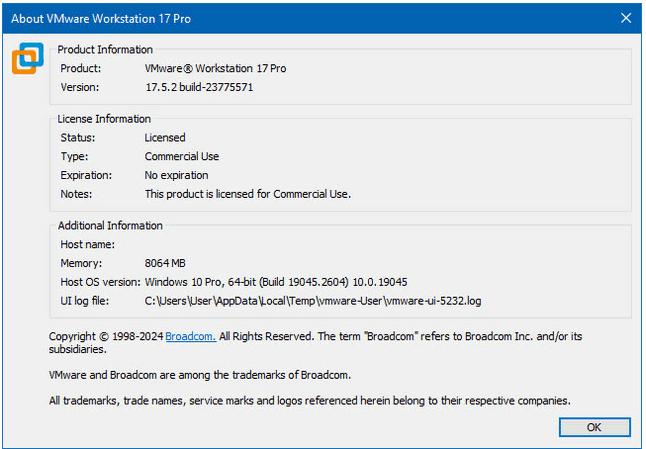Close the About VMware Workstation dialog
Viewport: 646px width, 449px height.
point(625,17)
